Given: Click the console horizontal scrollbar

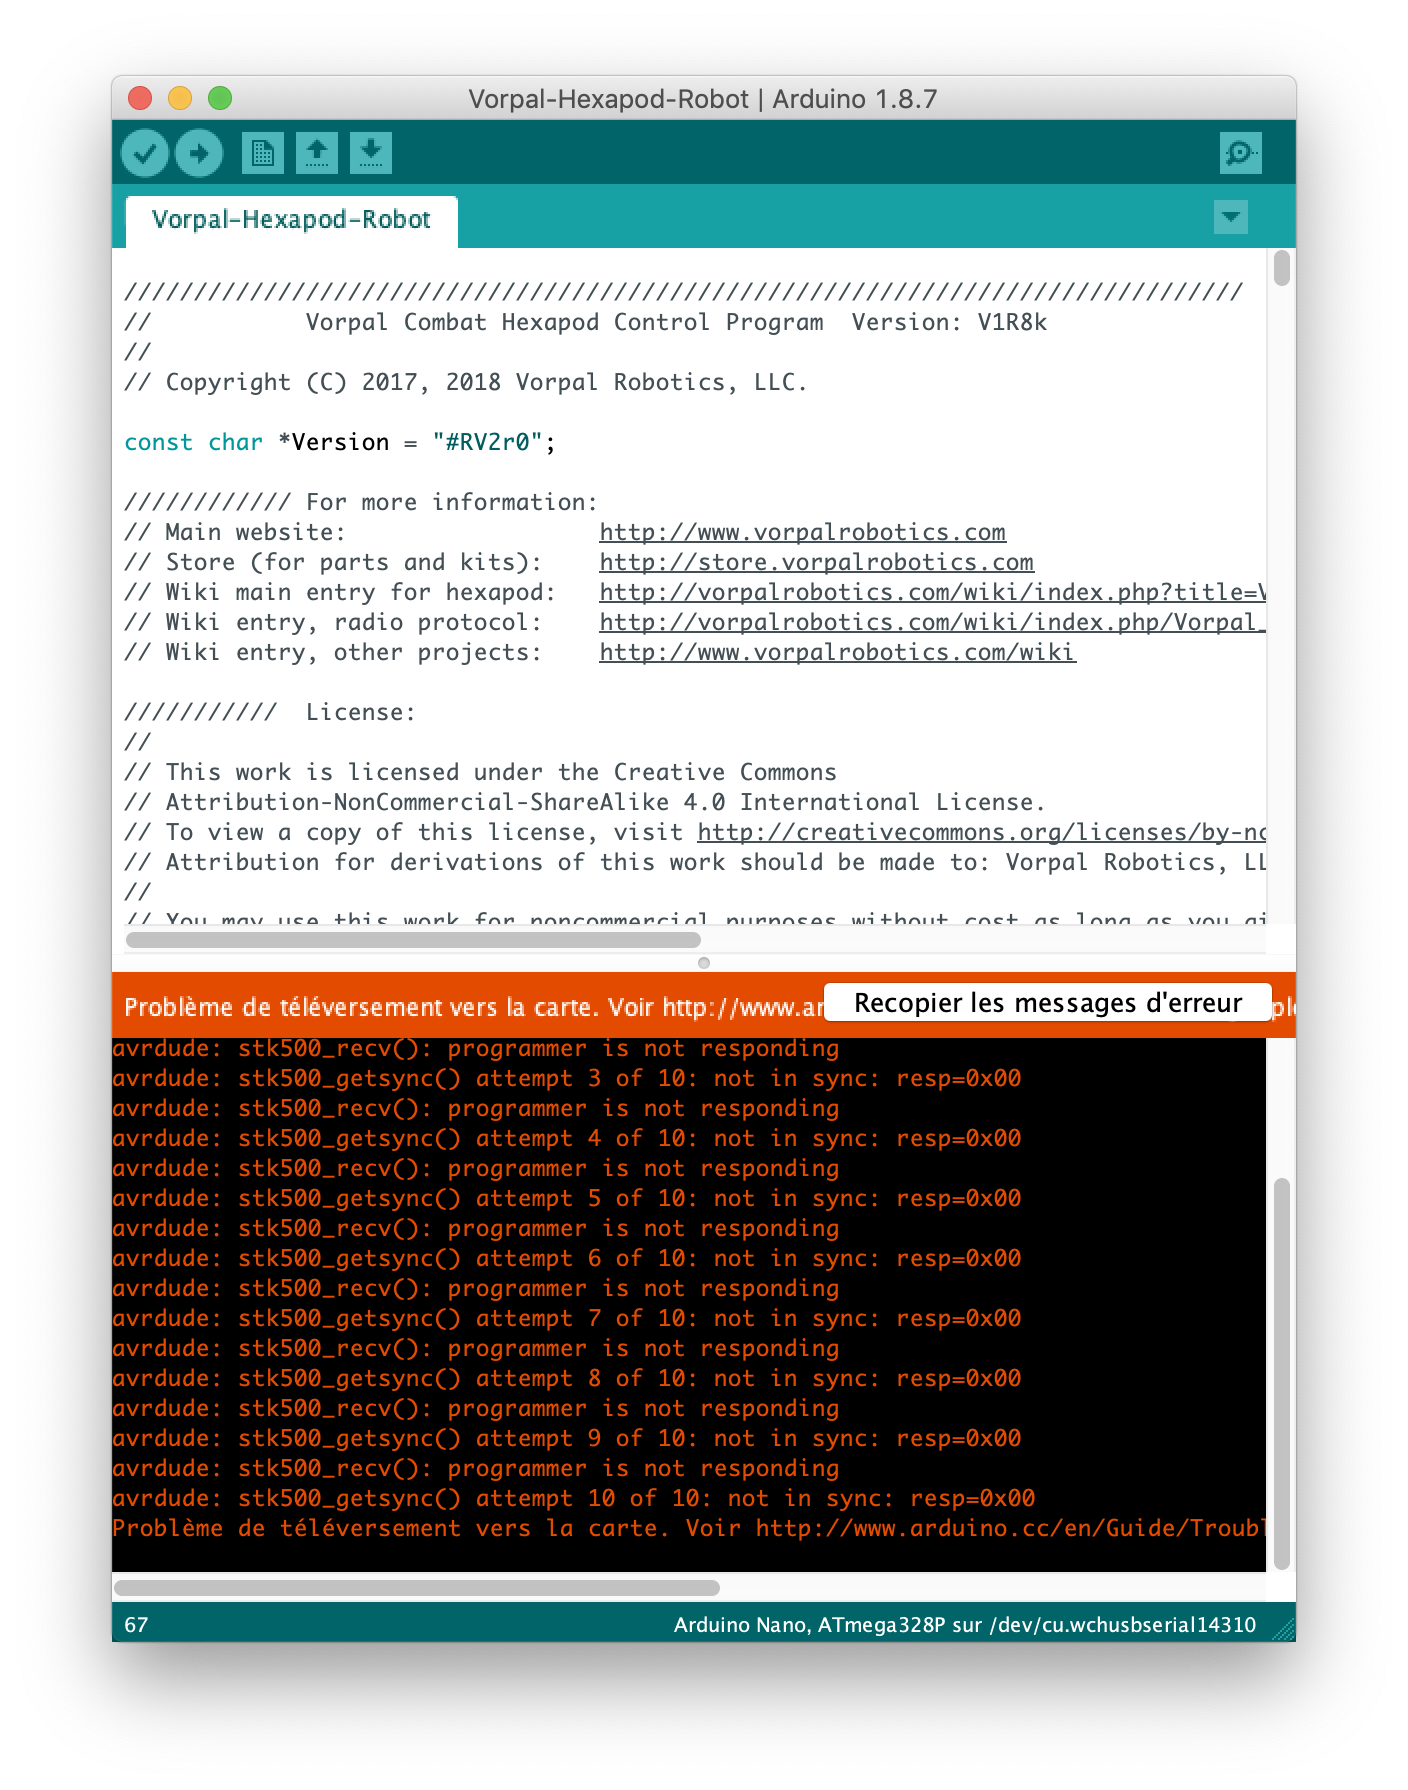Looking at the screenshot, I should point(417,1588).
